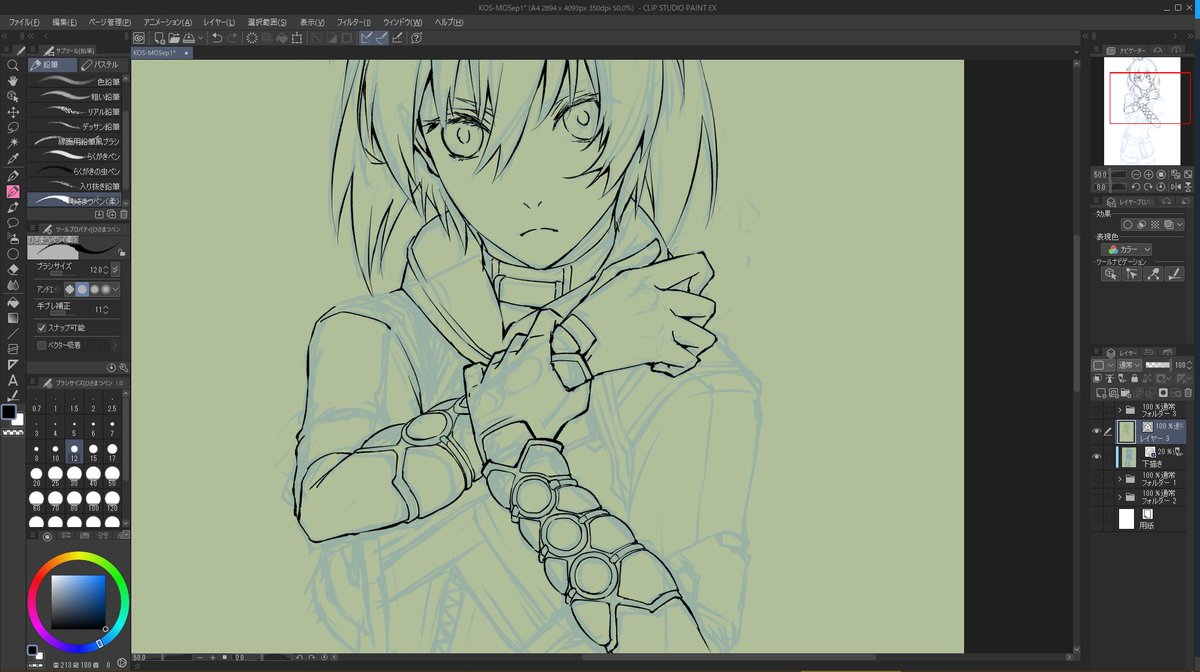Select the Zoom magnifier tool
Viewport: 1200px width, 672px height.
pyautogui.click(x=13, y=65)
